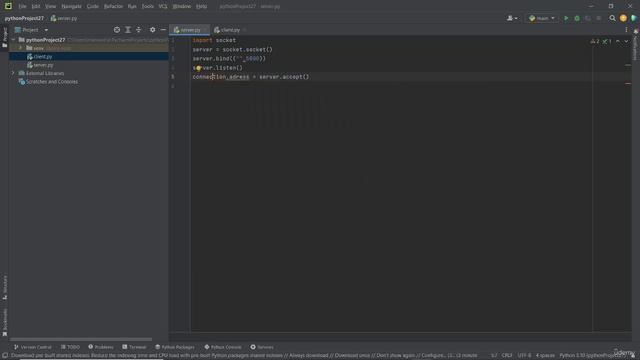Open the Python Console tool window
The image size is (640, 360).
(x=223, y=347)
